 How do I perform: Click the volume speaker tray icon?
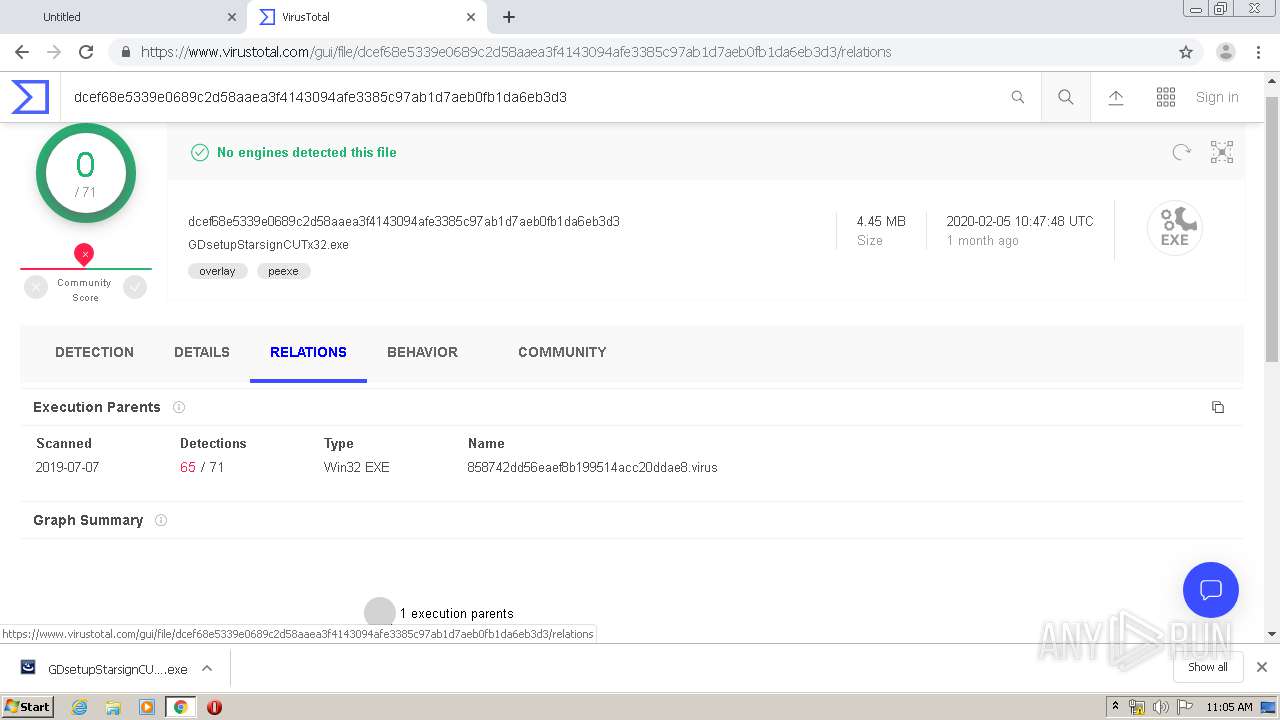click(1160, 707)
